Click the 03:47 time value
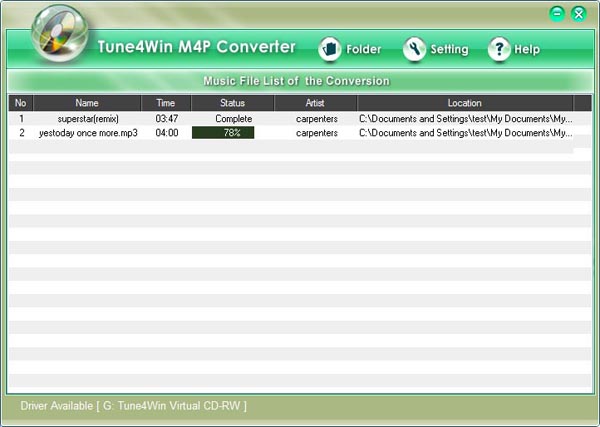The width and height of the screenshot is (600, 427). 167,119
